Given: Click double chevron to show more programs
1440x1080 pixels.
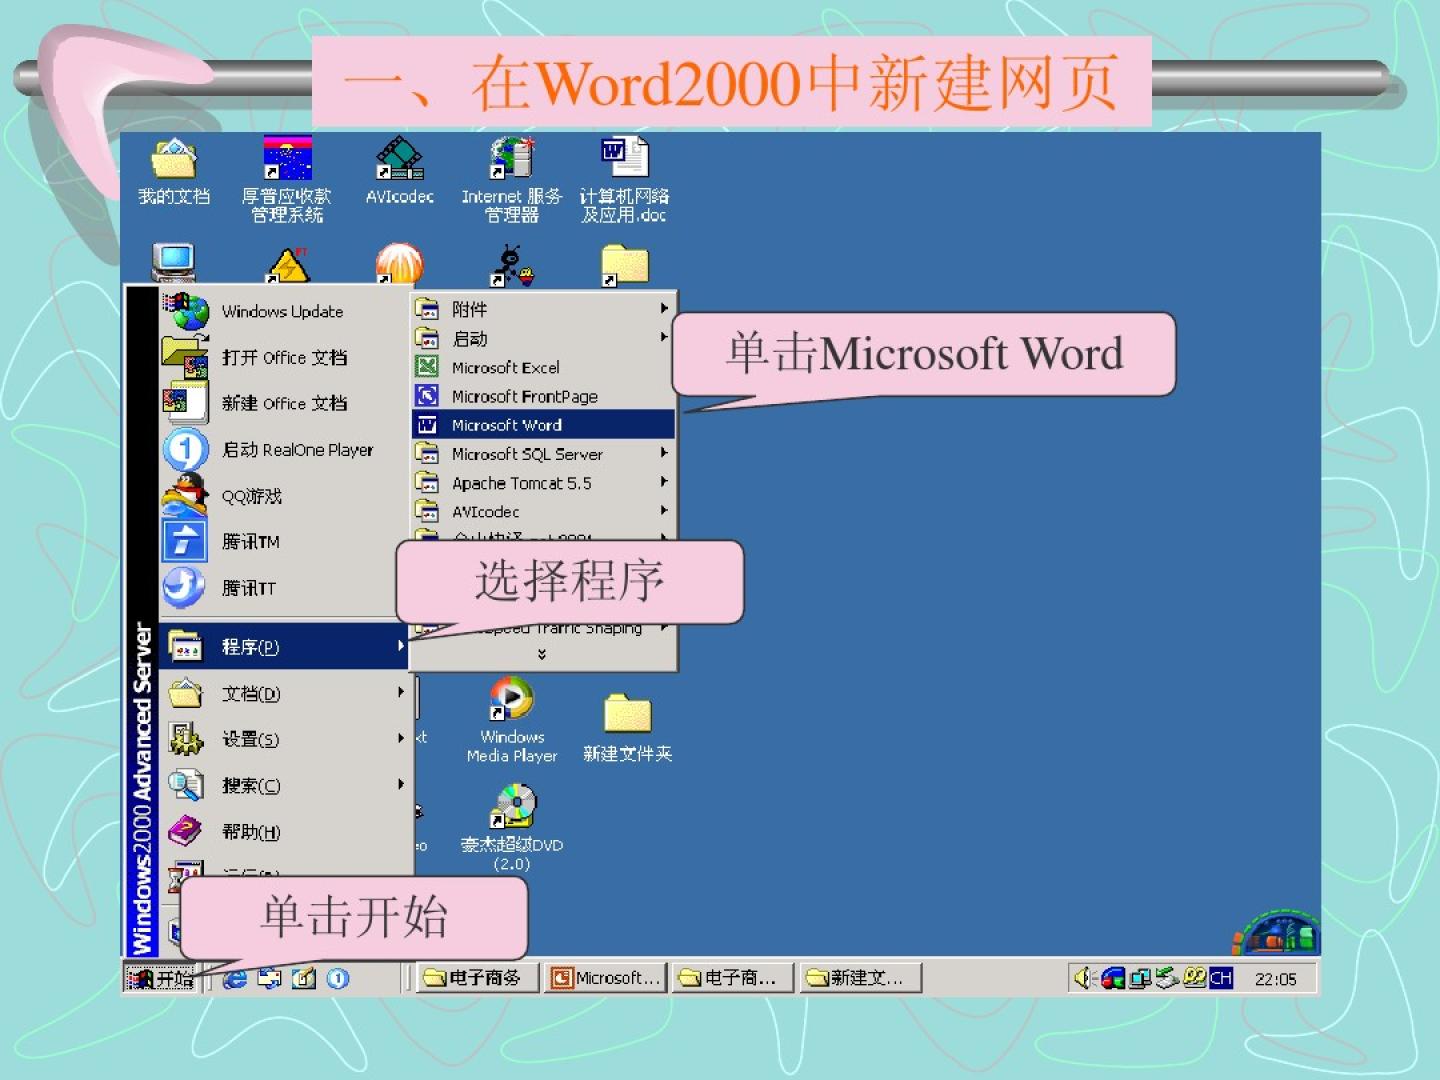Looking at the screenshot, I should (x=542, y=654).
